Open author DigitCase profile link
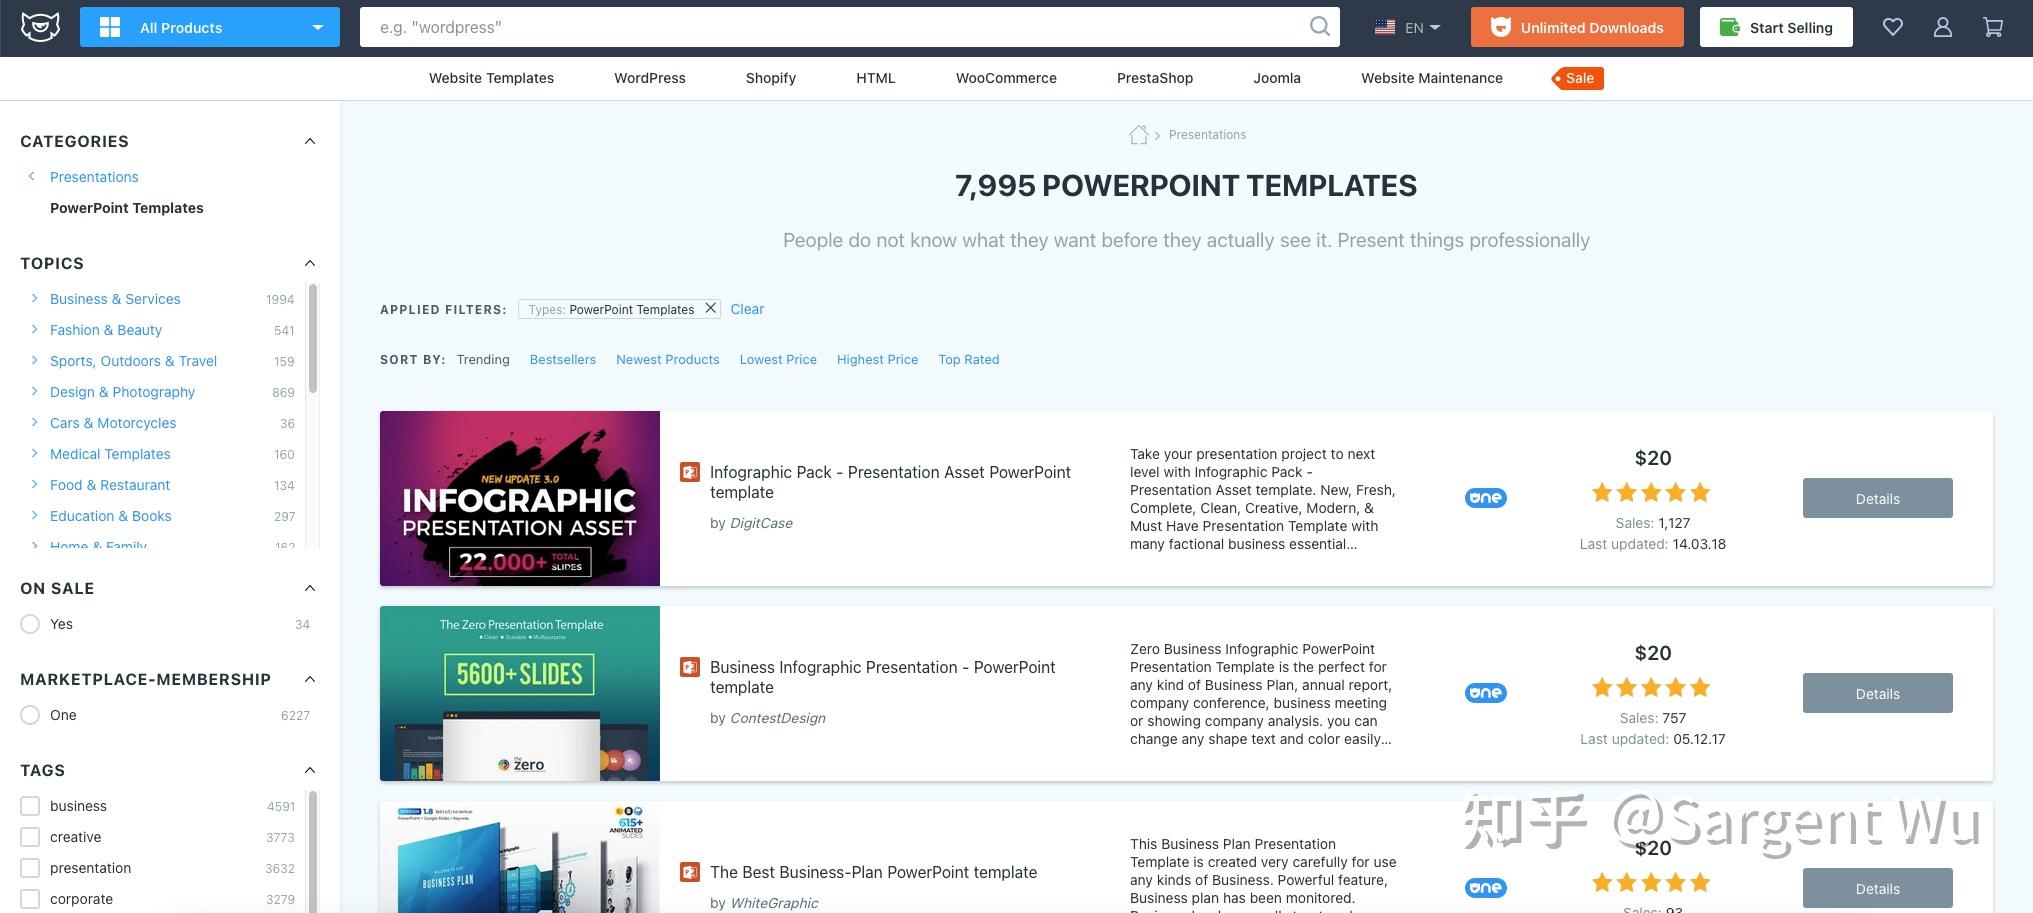Viewport: 2033px width, 913px height. (x=761, y=523)
